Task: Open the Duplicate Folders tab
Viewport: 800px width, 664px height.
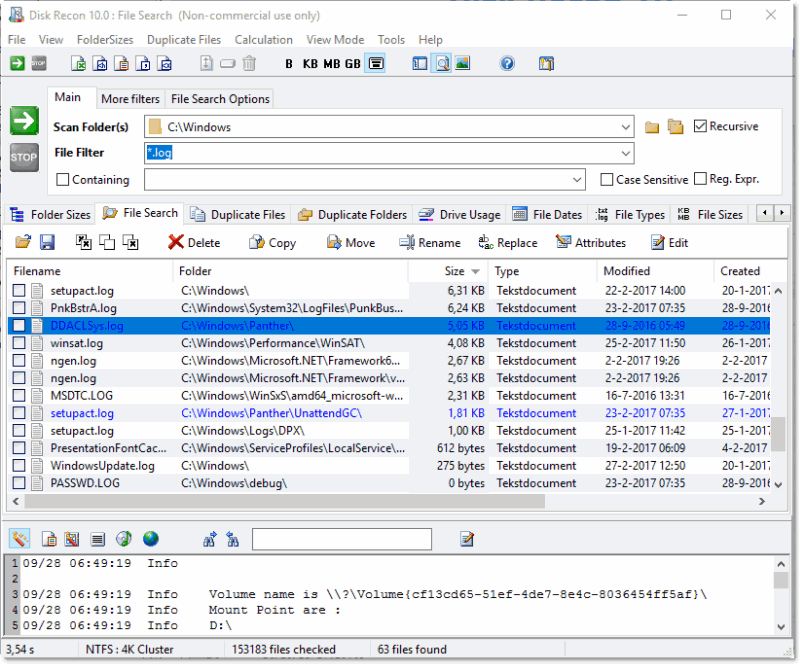Action: [353, 214]
